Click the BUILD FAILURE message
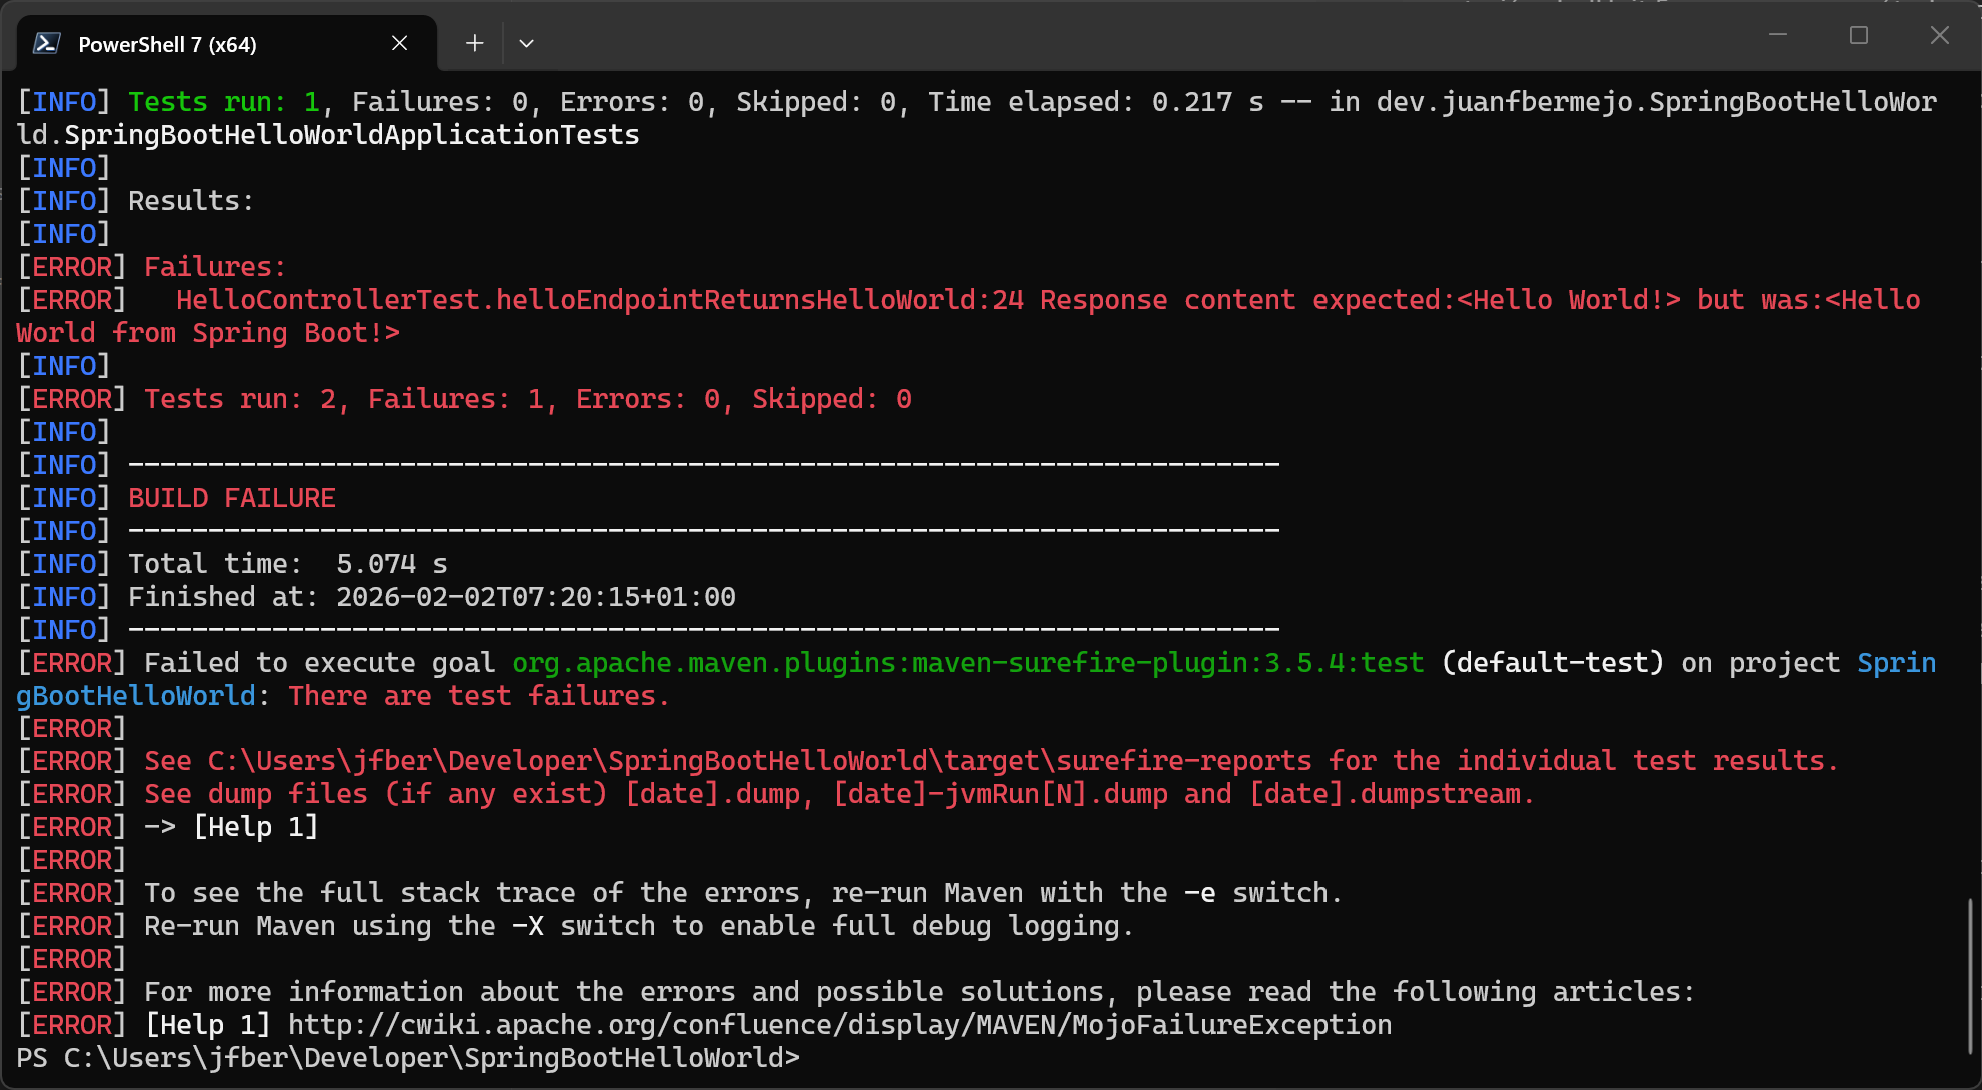1982x1090 pixels. point(231,497)
